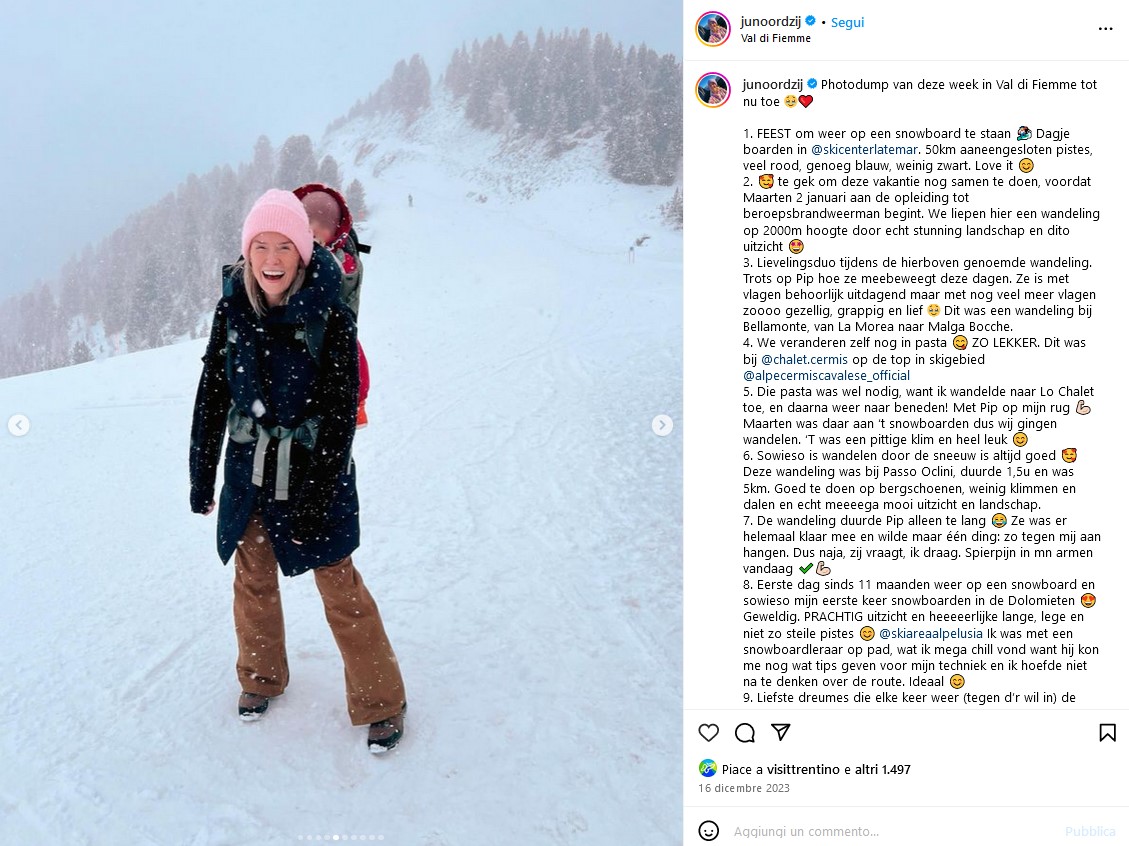Open the Val di Fiemme location link
Viewport: 1129px width, 846px height.
[x=775, y=38]
